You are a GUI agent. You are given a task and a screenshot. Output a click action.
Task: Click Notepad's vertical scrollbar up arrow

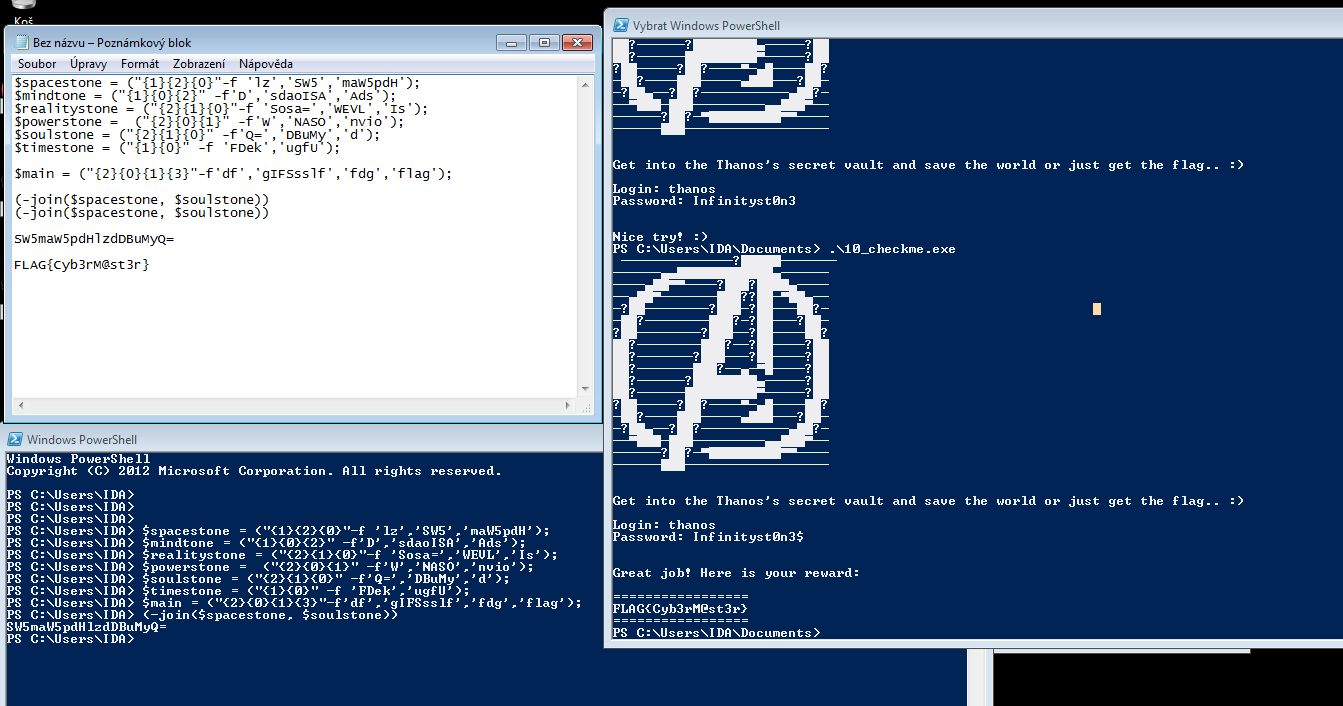(x=586, y=83)
